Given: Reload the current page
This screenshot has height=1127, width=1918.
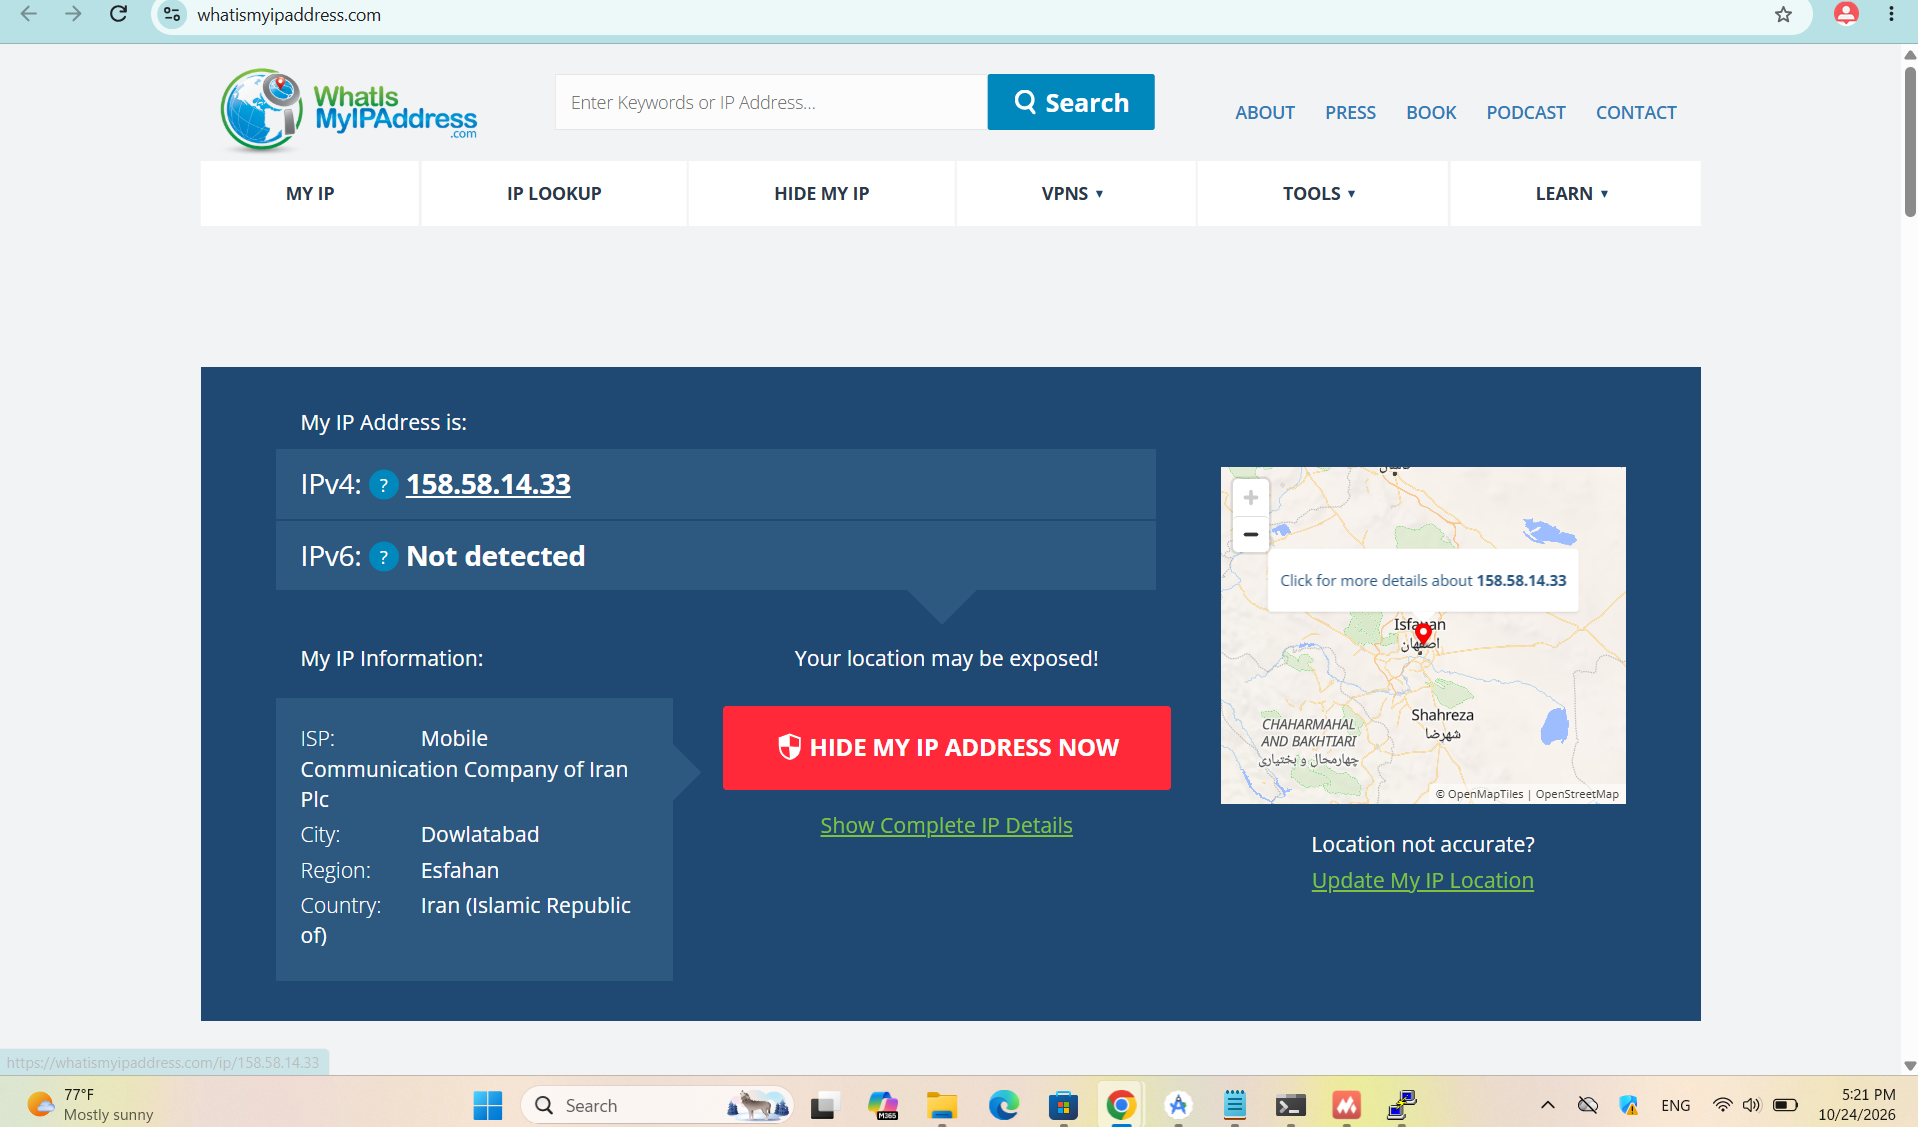Looking at the screenshot, I should (x=118, y=14).
